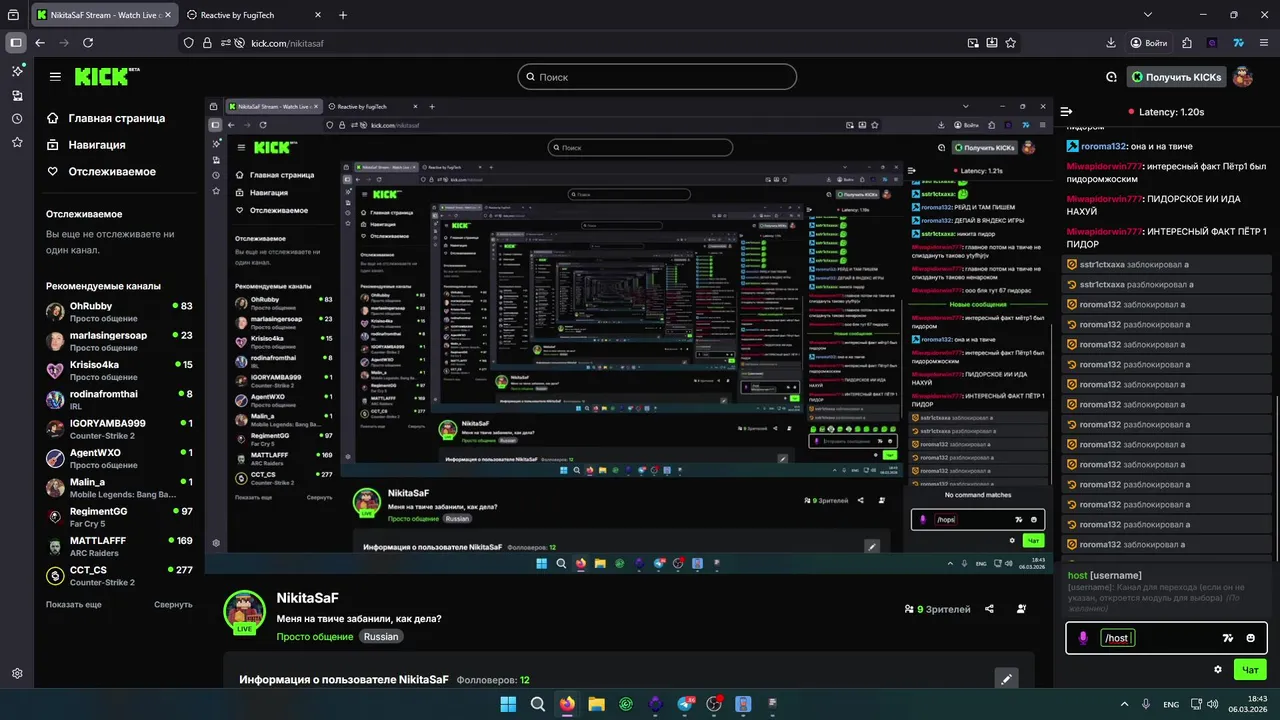Open picture-in-picture icon in address bar
This screenshot has height=720, width=1280.
973,43
